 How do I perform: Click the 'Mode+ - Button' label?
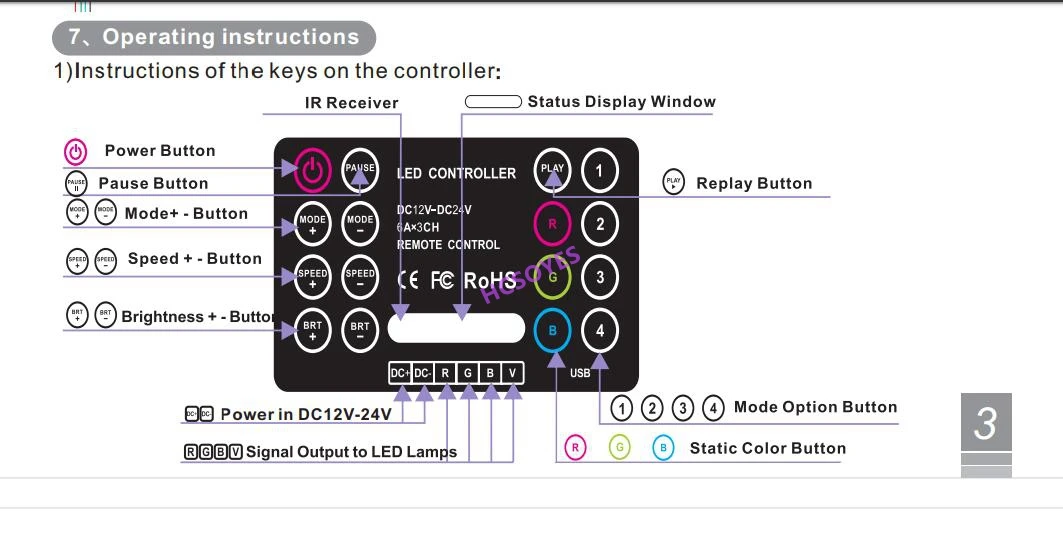tap(186, 214)
